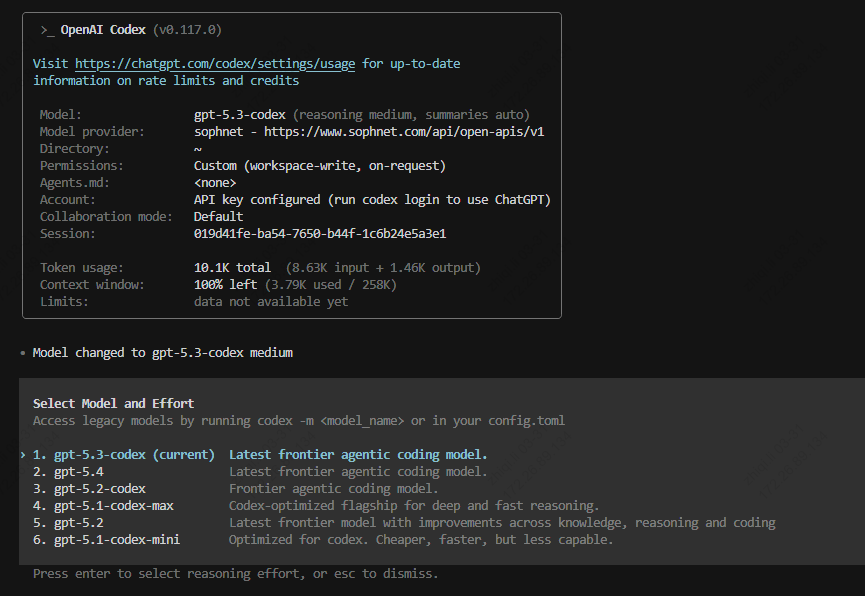
Task: Click the arrow marker before gpt-5.3-codex option
Action: point(22,455)
